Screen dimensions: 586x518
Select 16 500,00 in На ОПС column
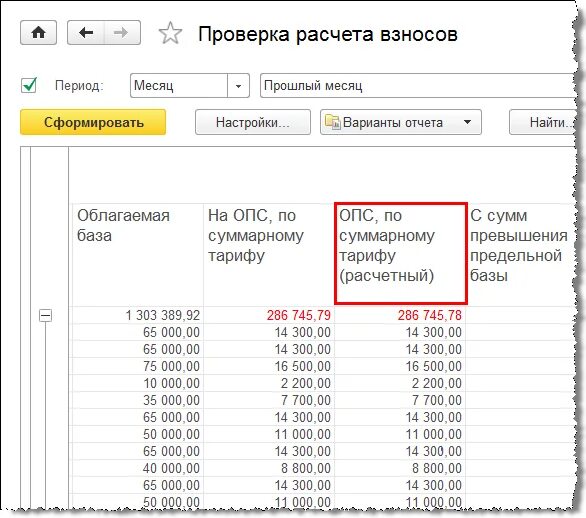[x=269, y=366]
